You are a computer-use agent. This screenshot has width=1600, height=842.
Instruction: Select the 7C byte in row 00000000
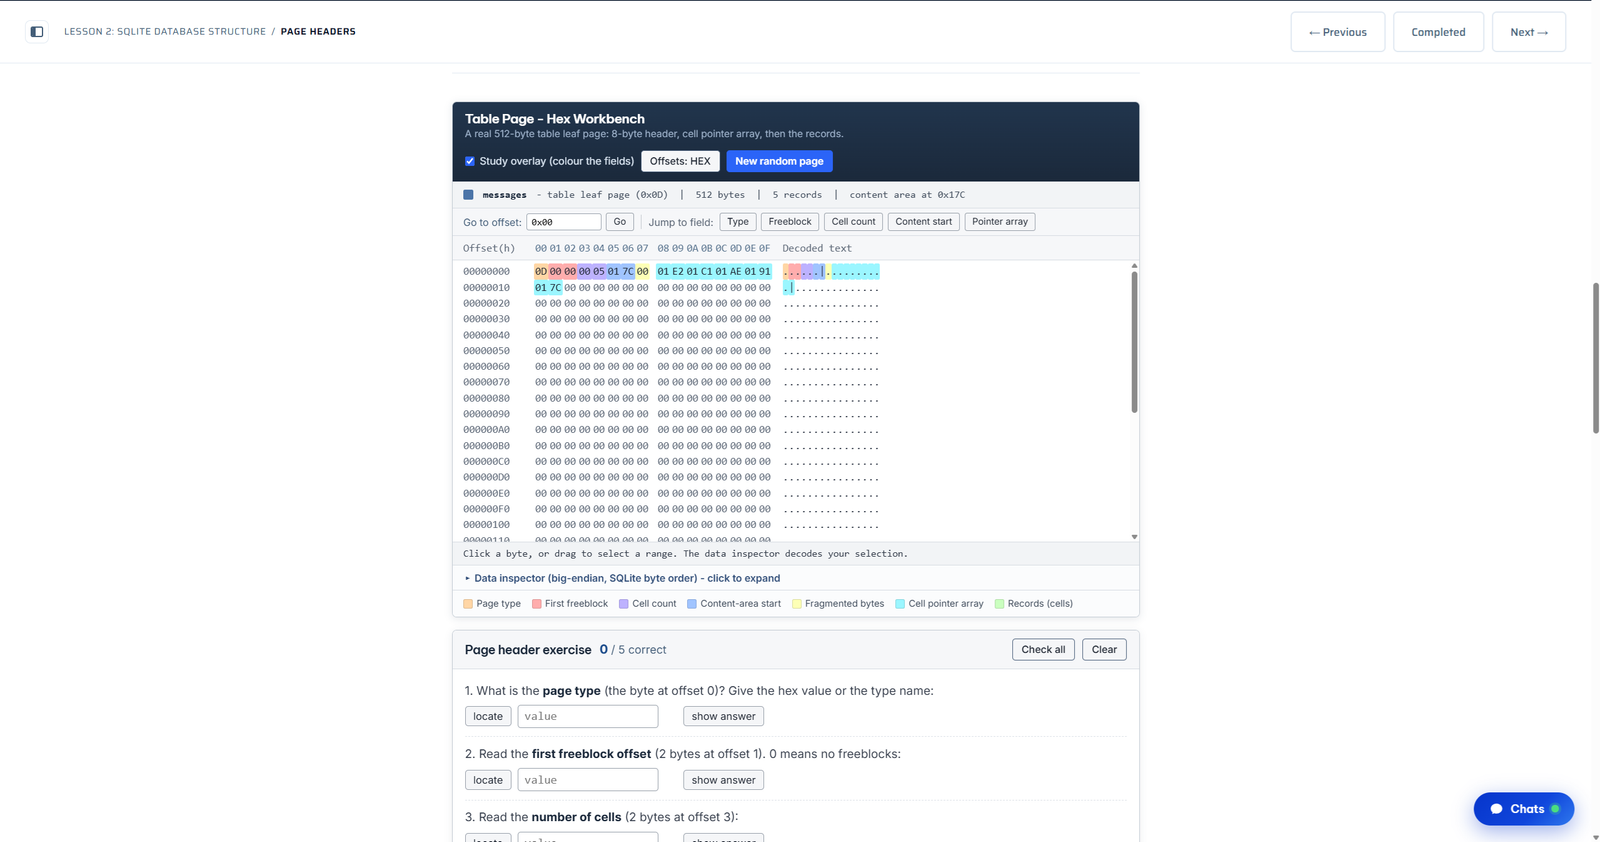628,272
